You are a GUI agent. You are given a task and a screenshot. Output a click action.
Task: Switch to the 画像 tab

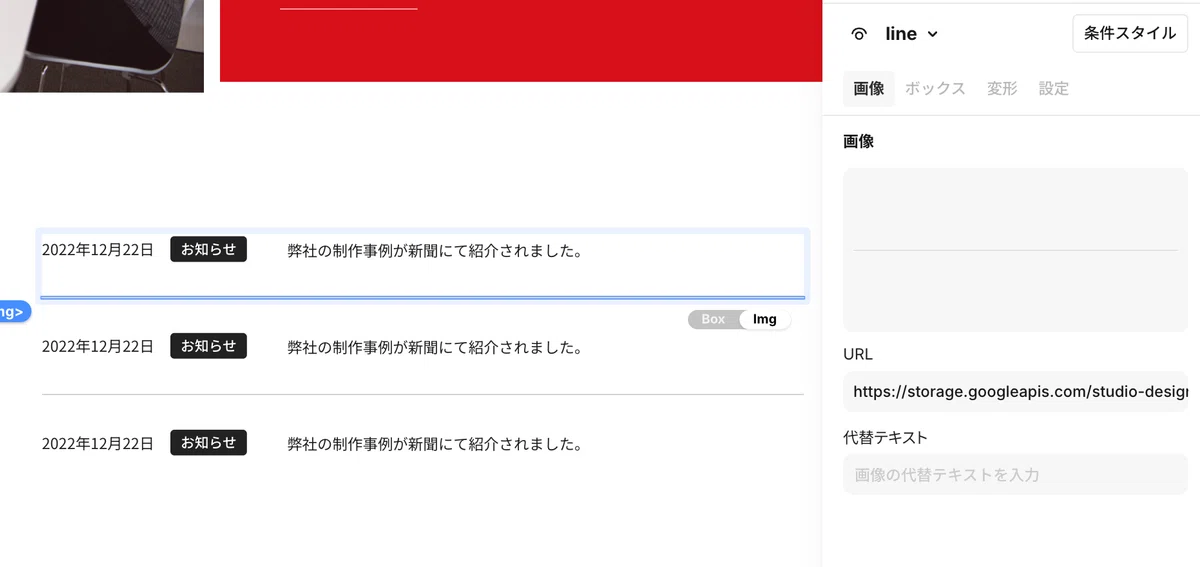click(x=869, y=88)
